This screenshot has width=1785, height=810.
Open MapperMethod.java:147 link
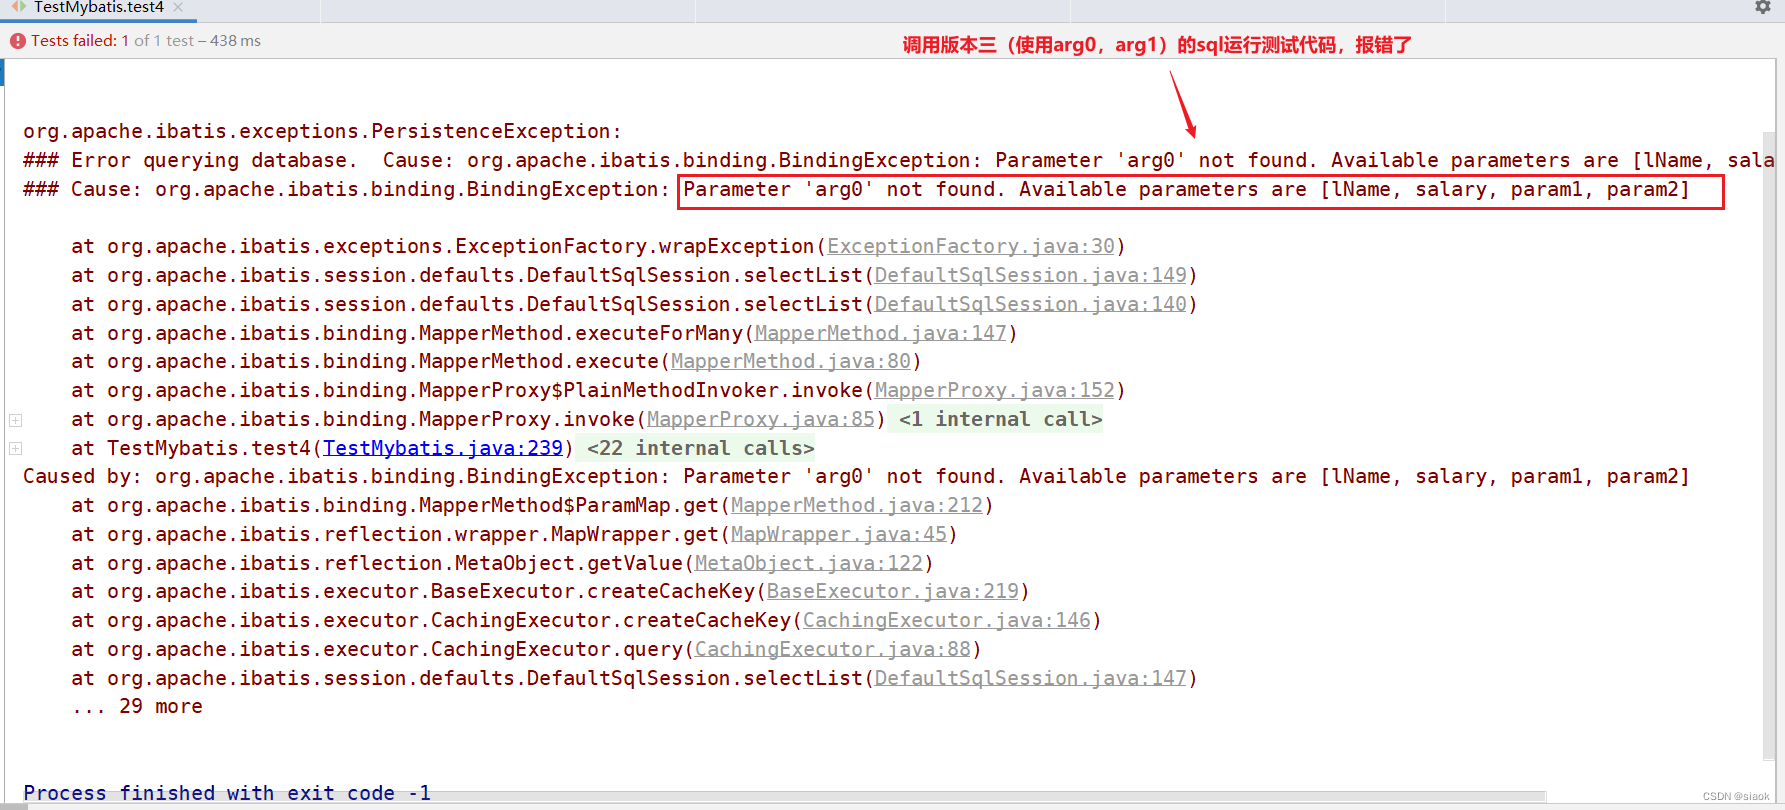881,334
